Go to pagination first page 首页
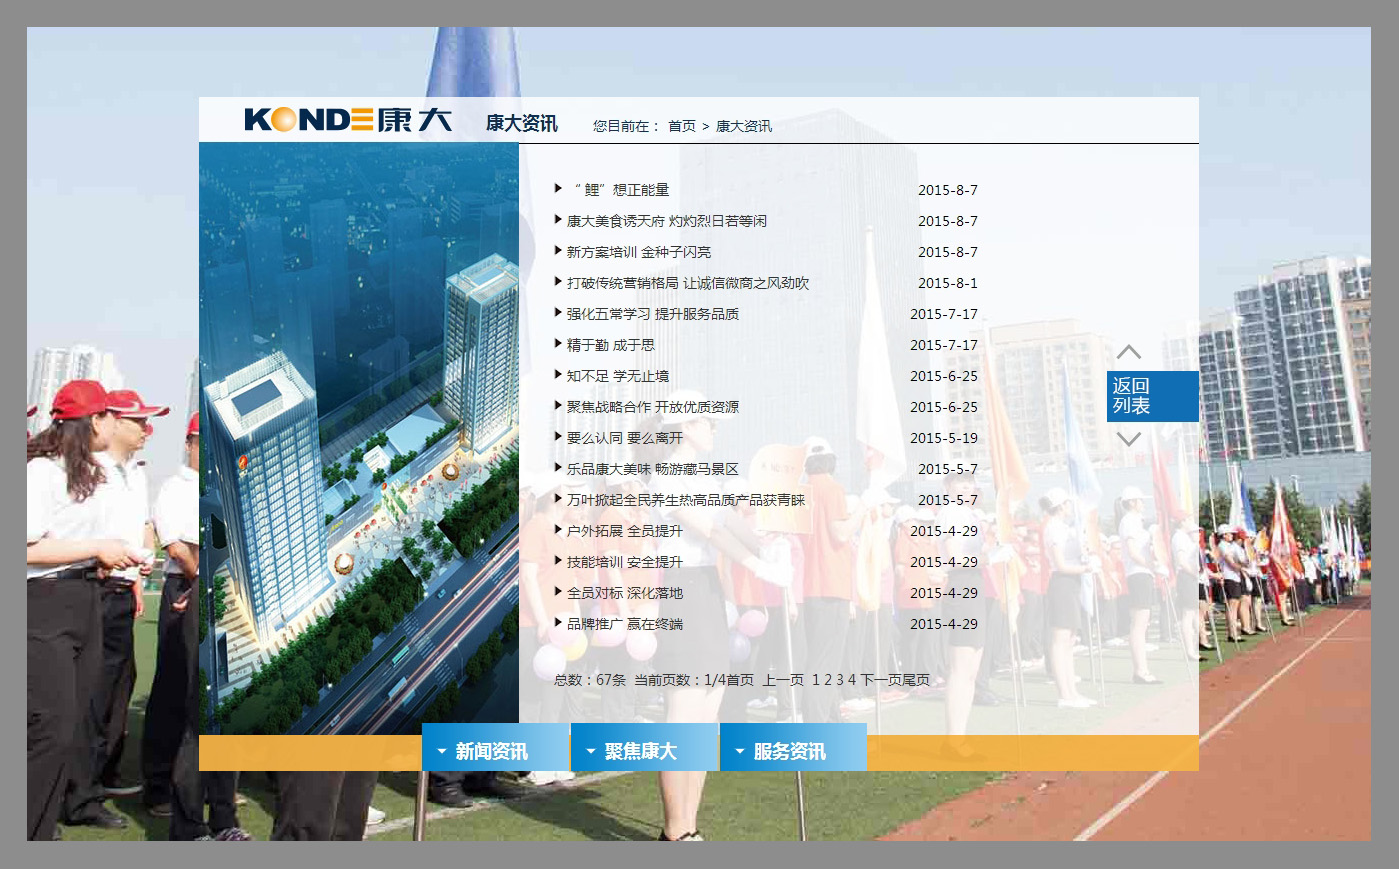Viewport: 1399px width, 869px height. 740,680
